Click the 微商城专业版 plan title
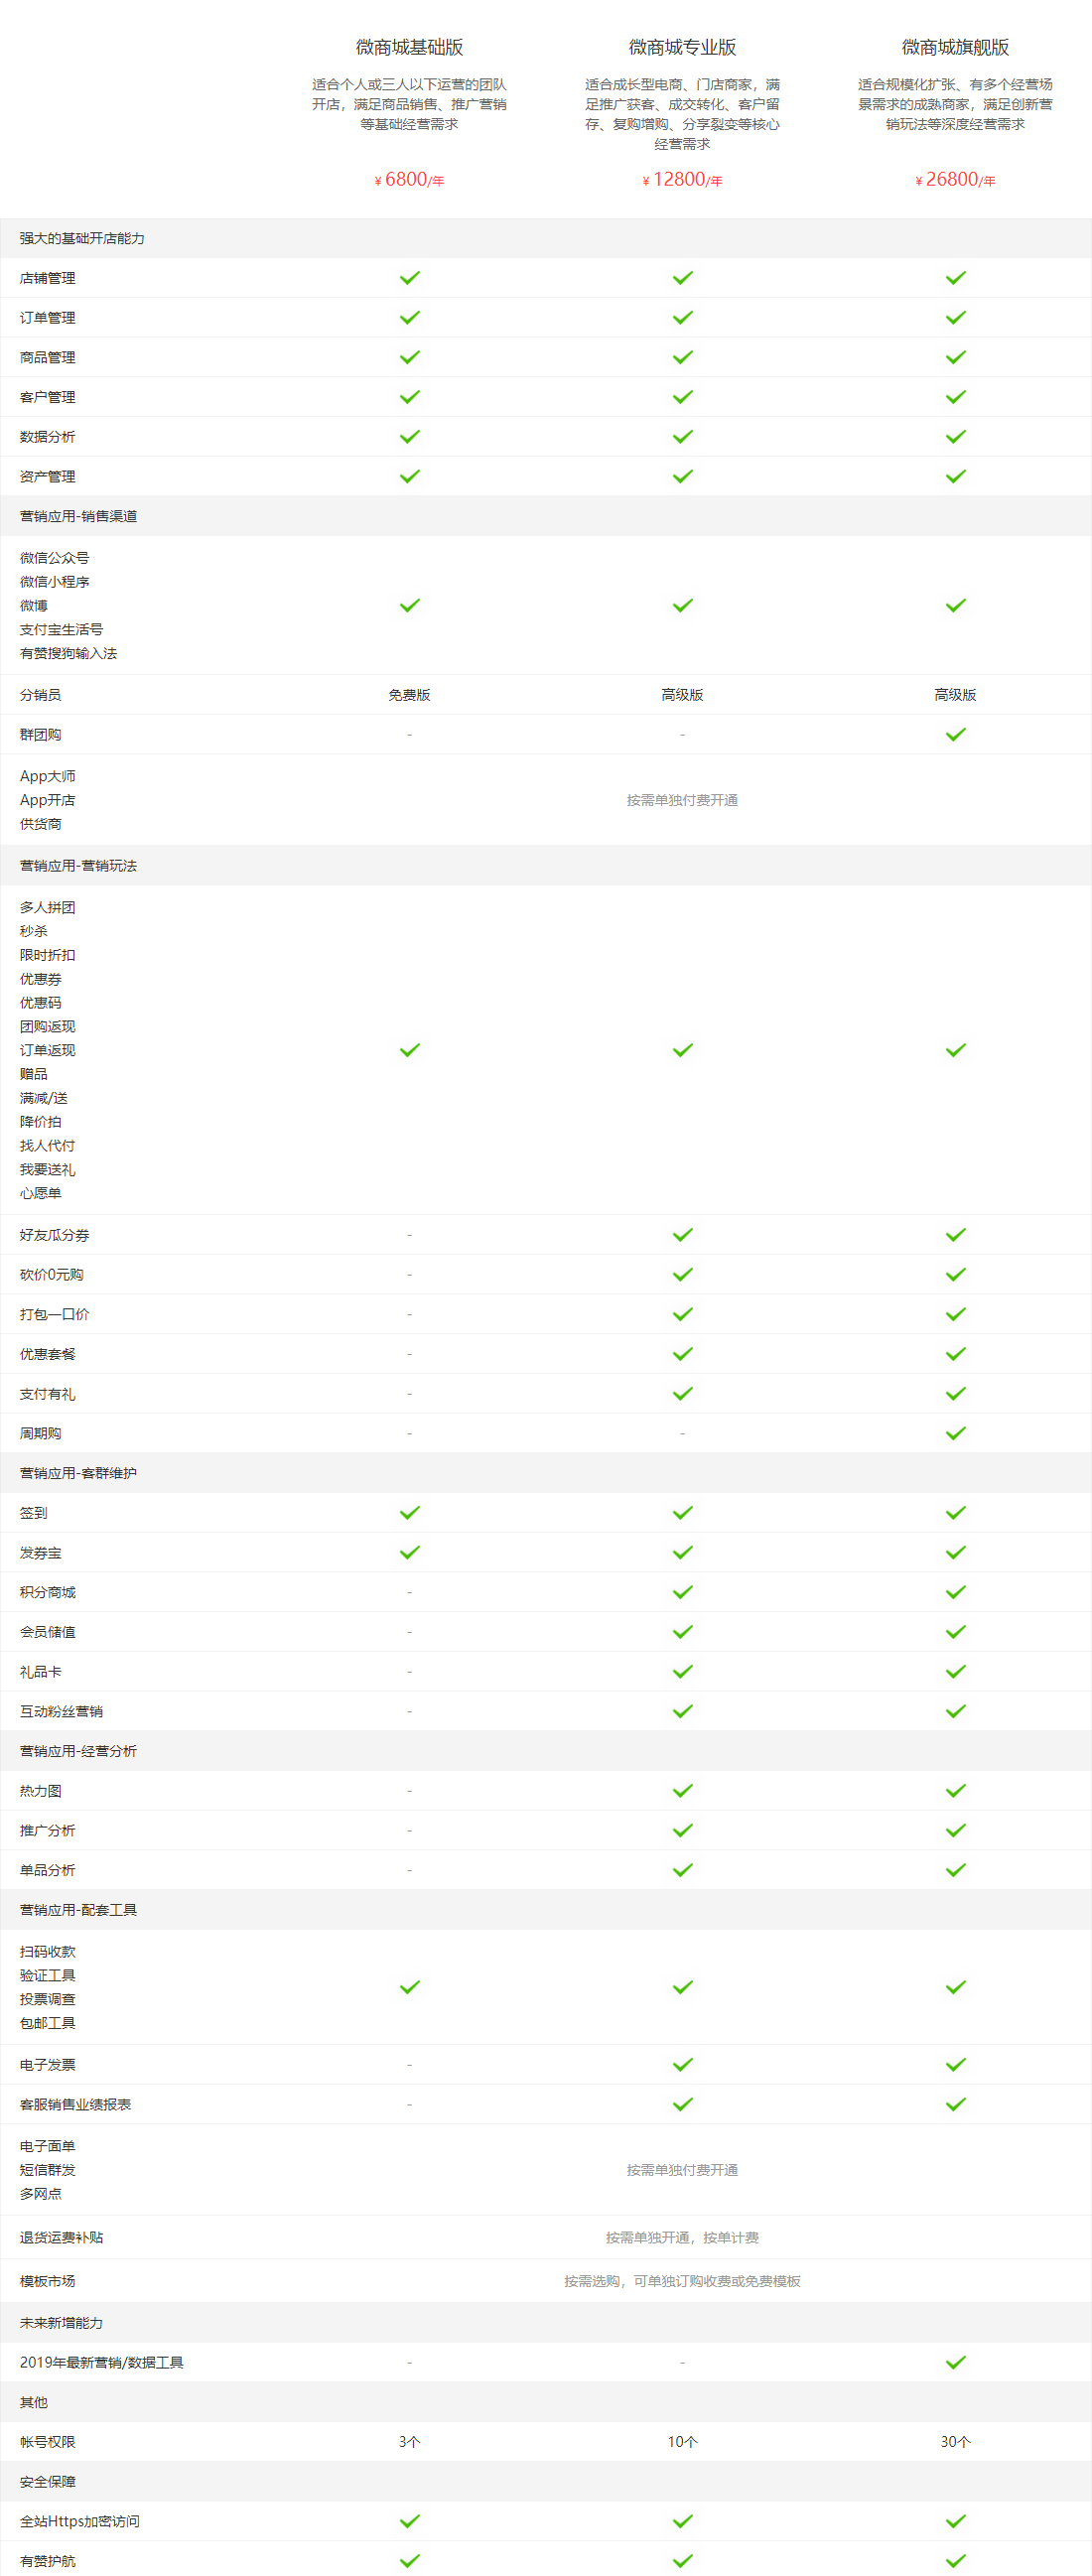Screen dimensions: 1092x2576 pos(682,47)
